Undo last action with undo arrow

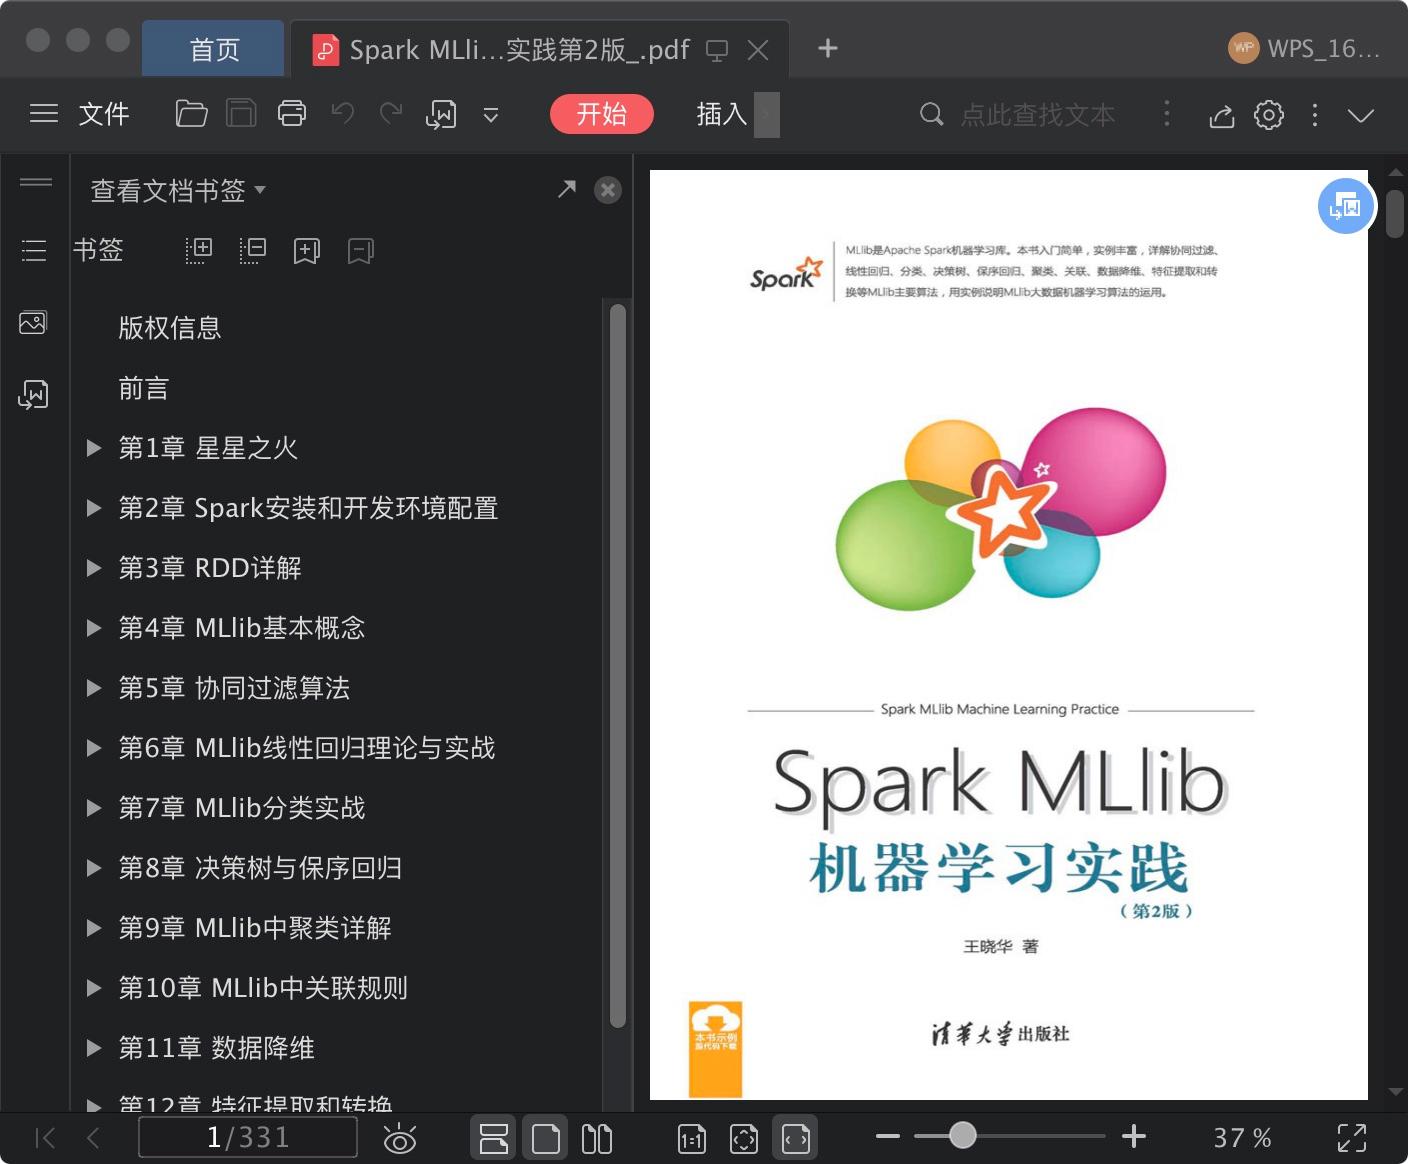coord(343,113)
